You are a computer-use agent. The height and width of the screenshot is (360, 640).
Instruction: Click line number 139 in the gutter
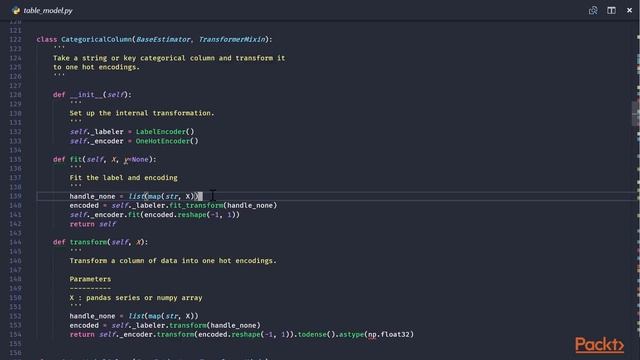tap(15, 196)
